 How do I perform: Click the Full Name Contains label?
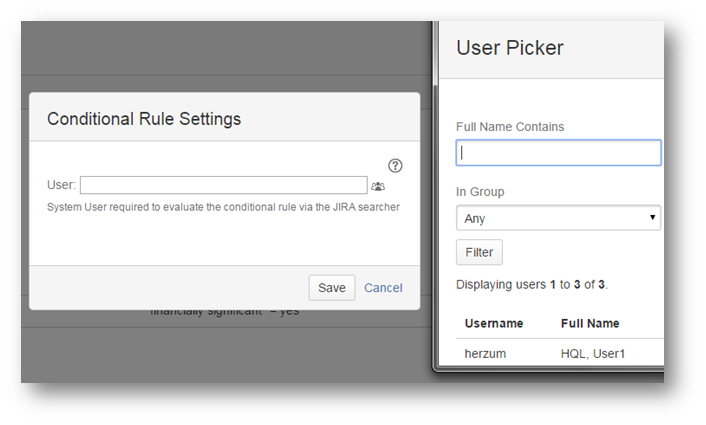pos(510,127)
